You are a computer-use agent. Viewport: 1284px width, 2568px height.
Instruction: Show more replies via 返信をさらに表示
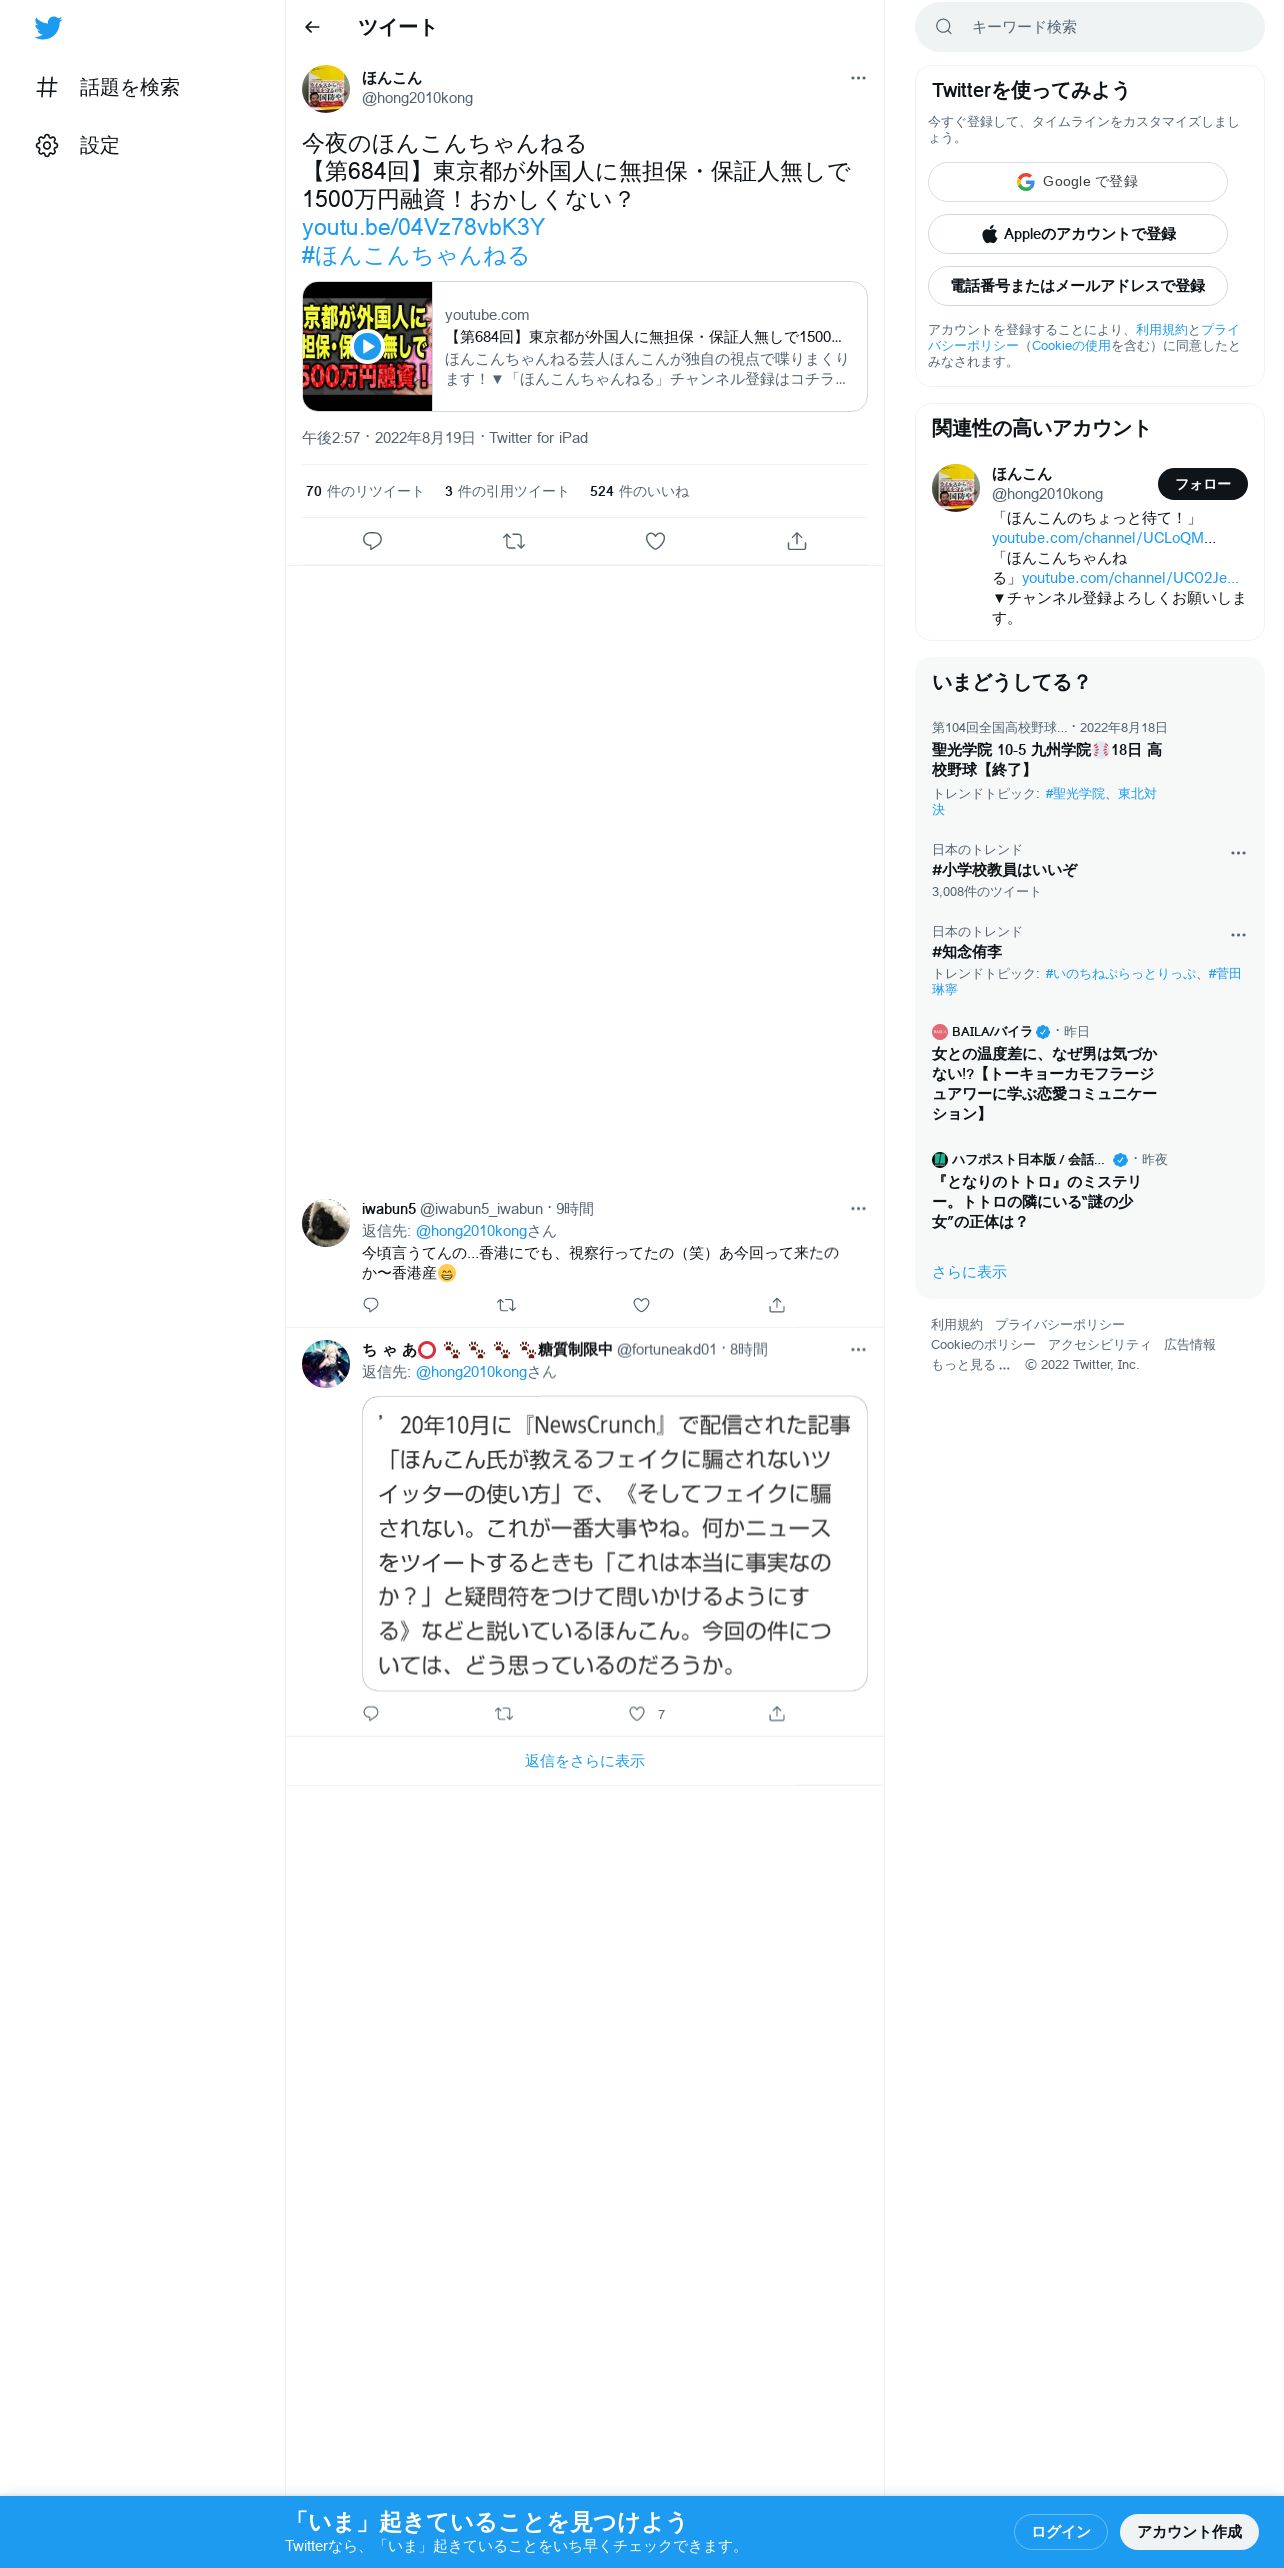click(585, 1761)
